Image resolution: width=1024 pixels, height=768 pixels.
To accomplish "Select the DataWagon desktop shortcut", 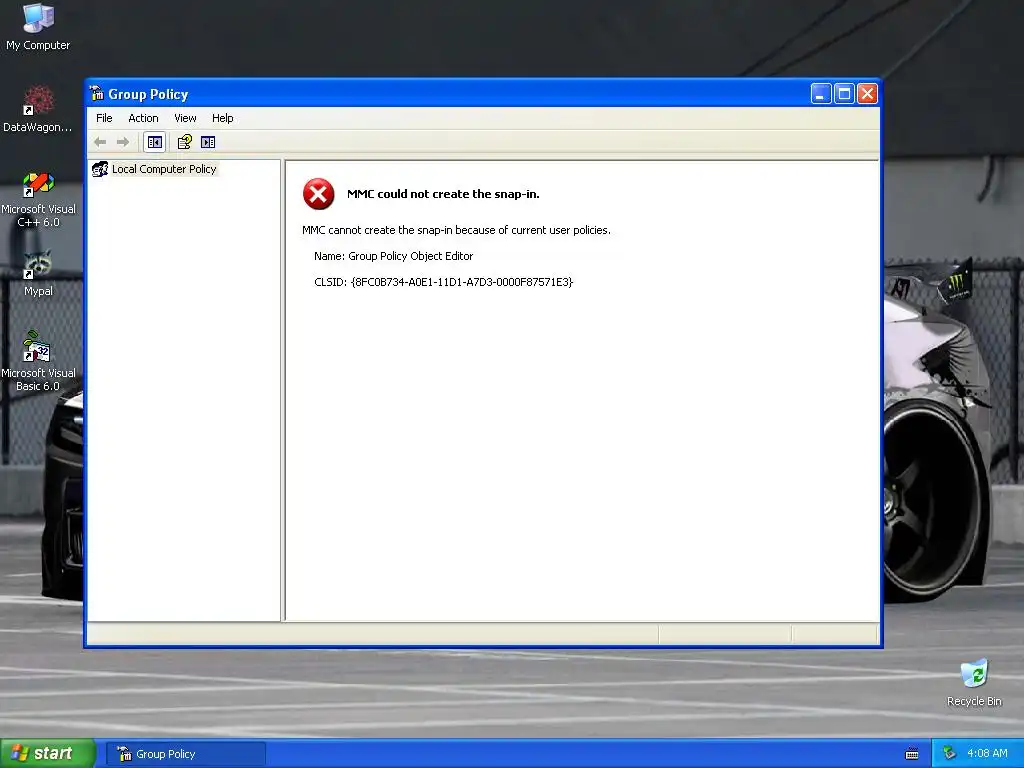I will 37,108.
